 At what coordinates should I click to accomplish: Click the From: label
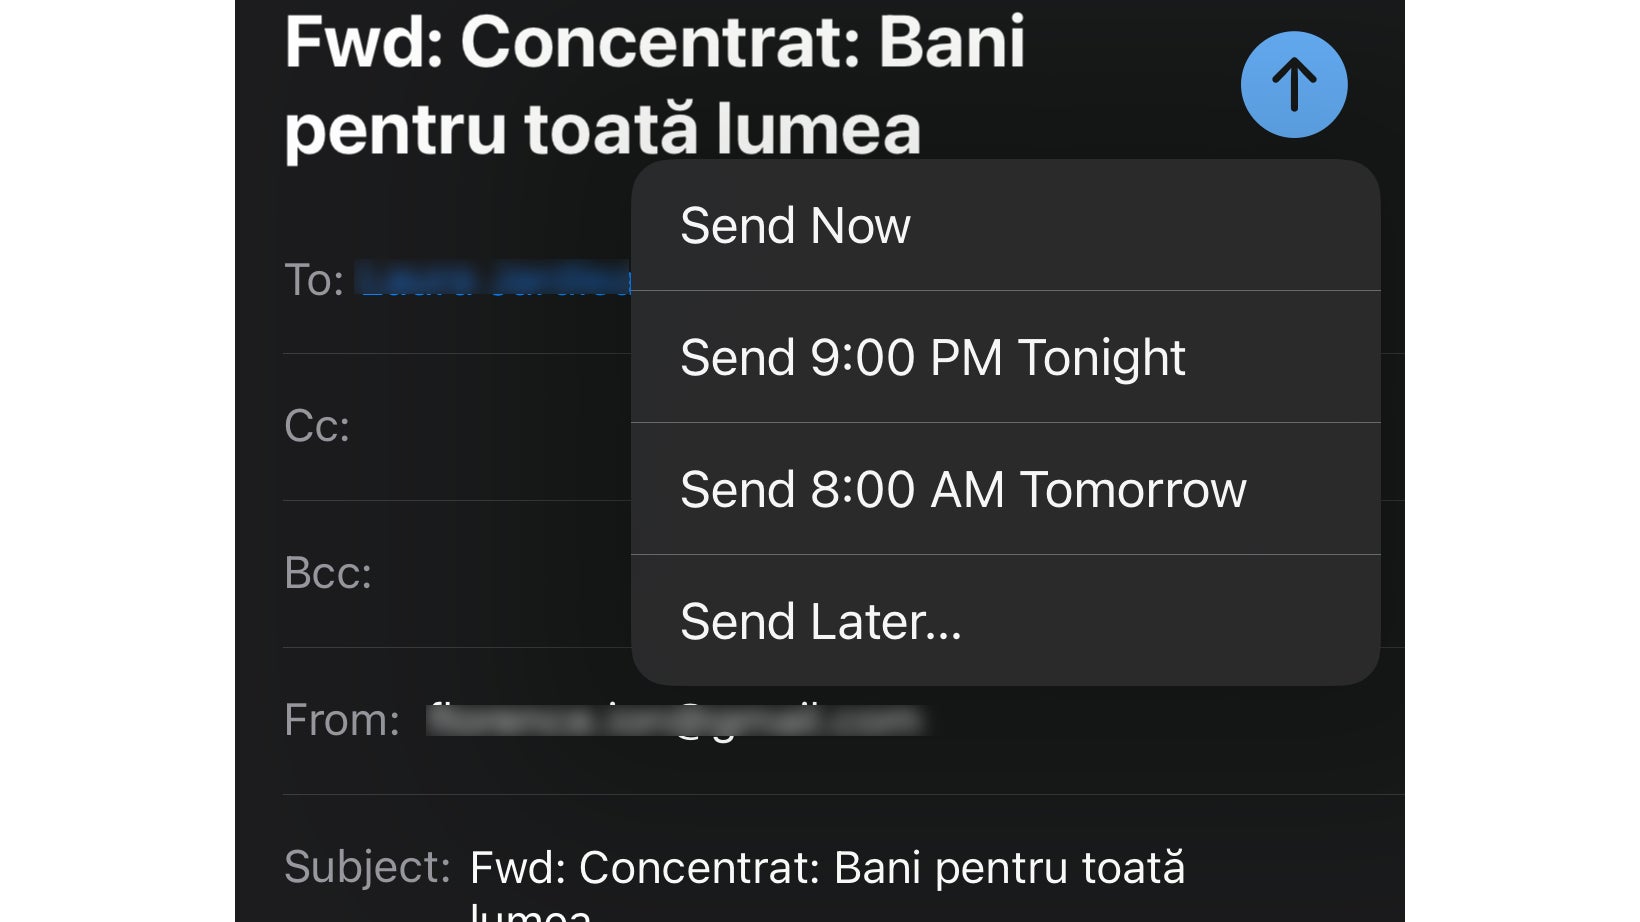[x=341, y=720]
